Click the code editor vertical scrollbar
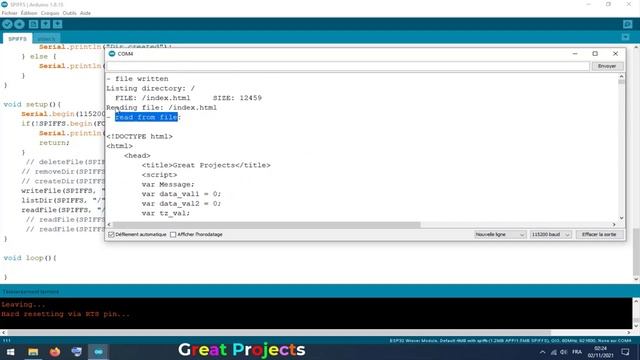640x360 pixels. coord(636,251)
